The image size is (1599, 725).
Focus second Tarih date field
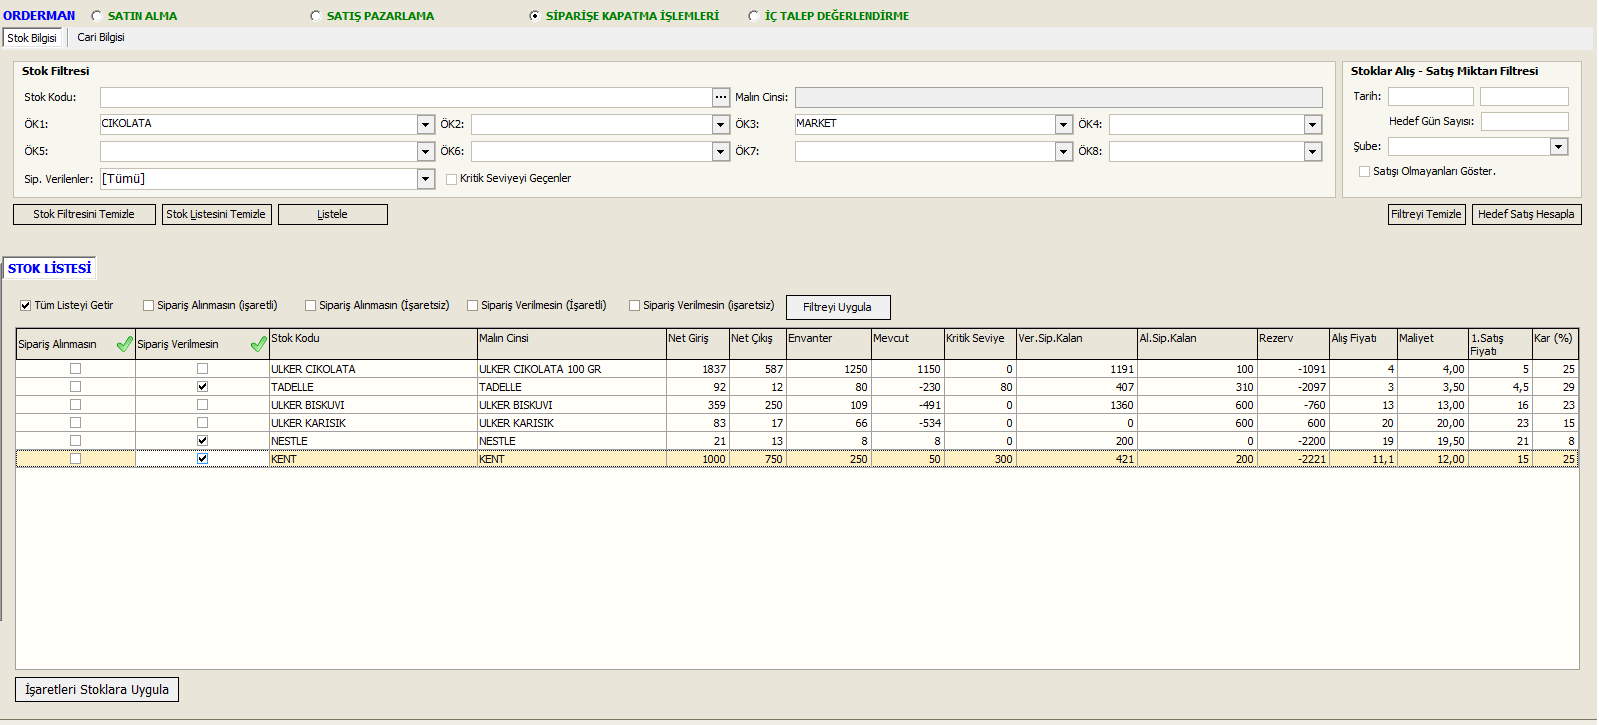click(x=1525, y=96)
